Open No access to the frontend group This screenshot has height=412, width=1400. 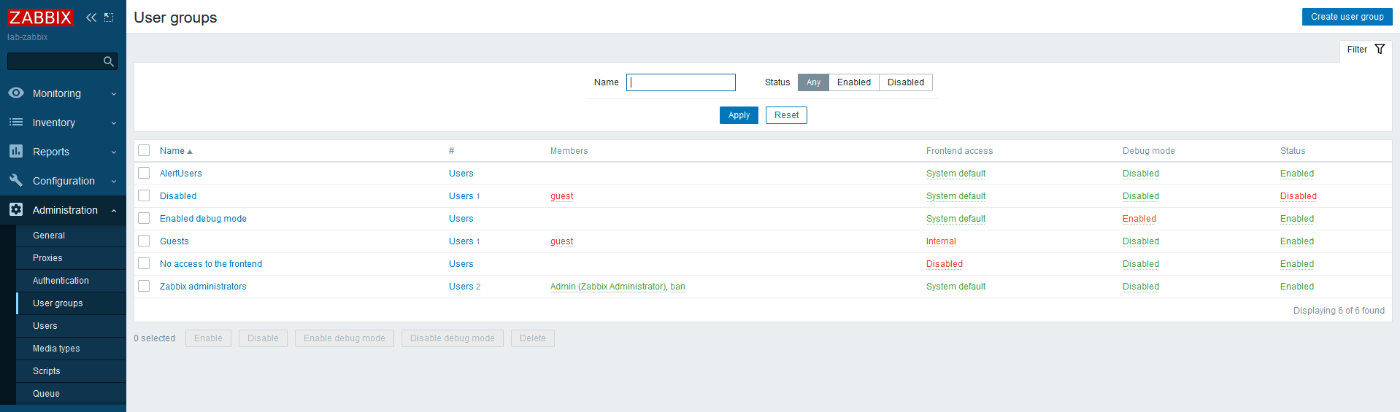click(211, 264)
